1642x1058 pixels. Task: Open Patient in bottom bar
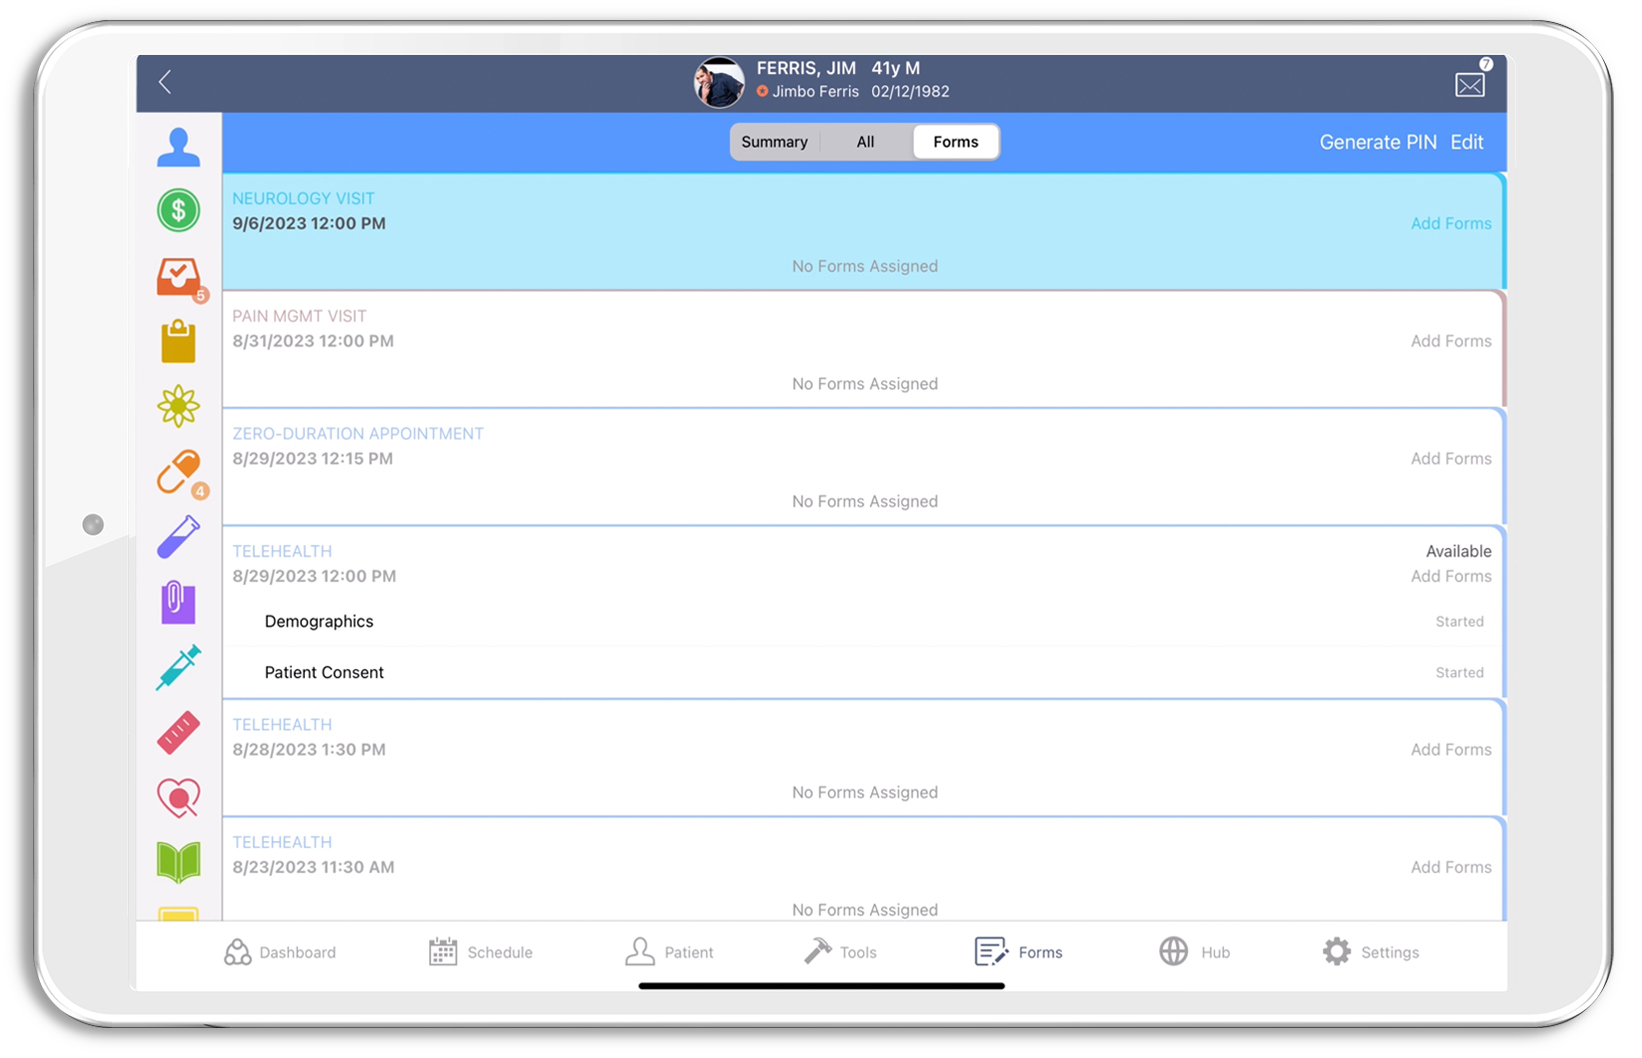coord(669,952)
